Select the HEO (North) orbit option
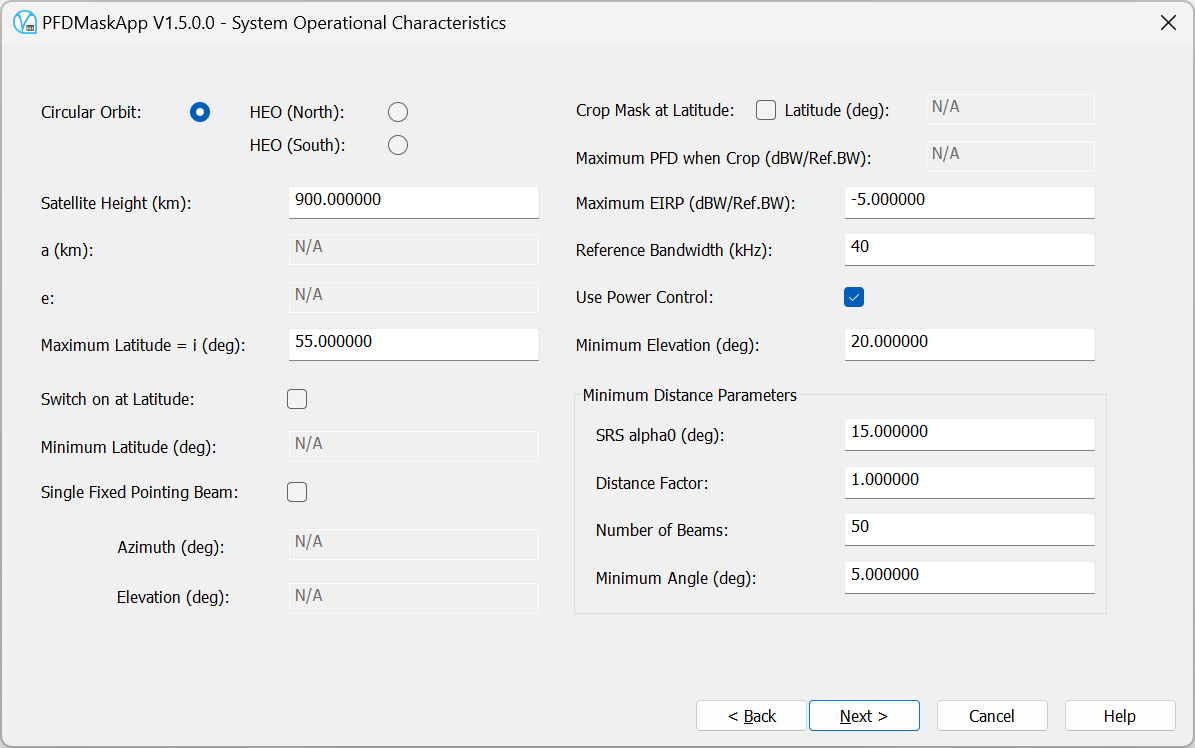 (x=397, y=112)
